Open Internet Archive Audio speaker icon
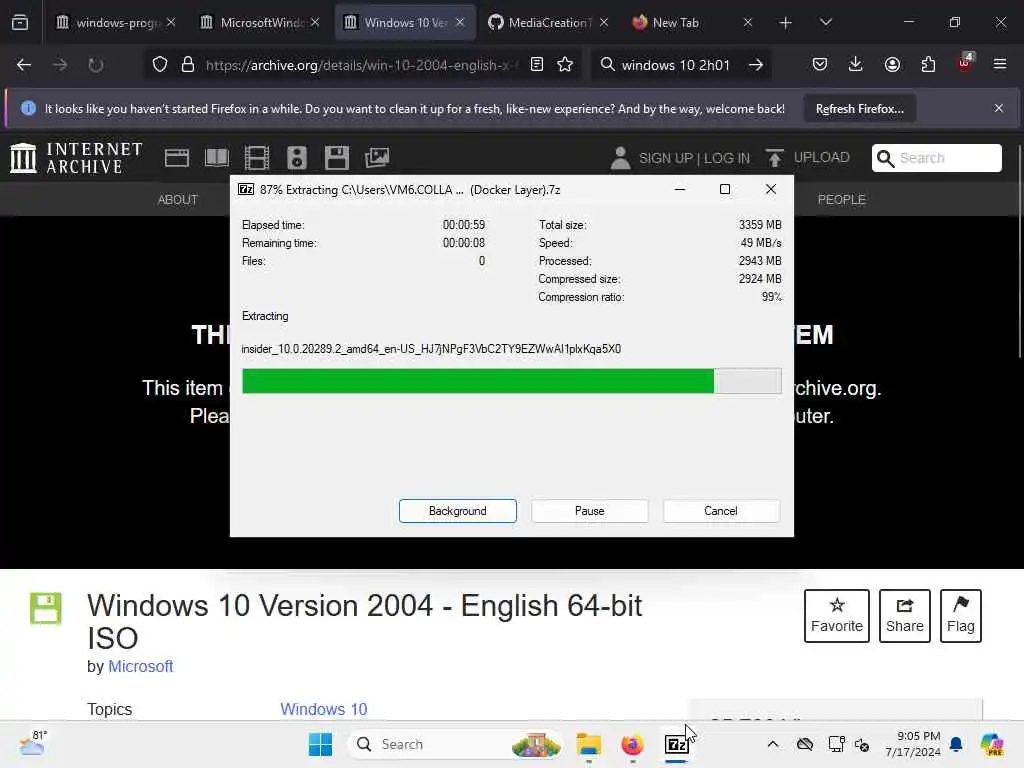Viewport: 1024px width, 768px height. coord(296,157)
